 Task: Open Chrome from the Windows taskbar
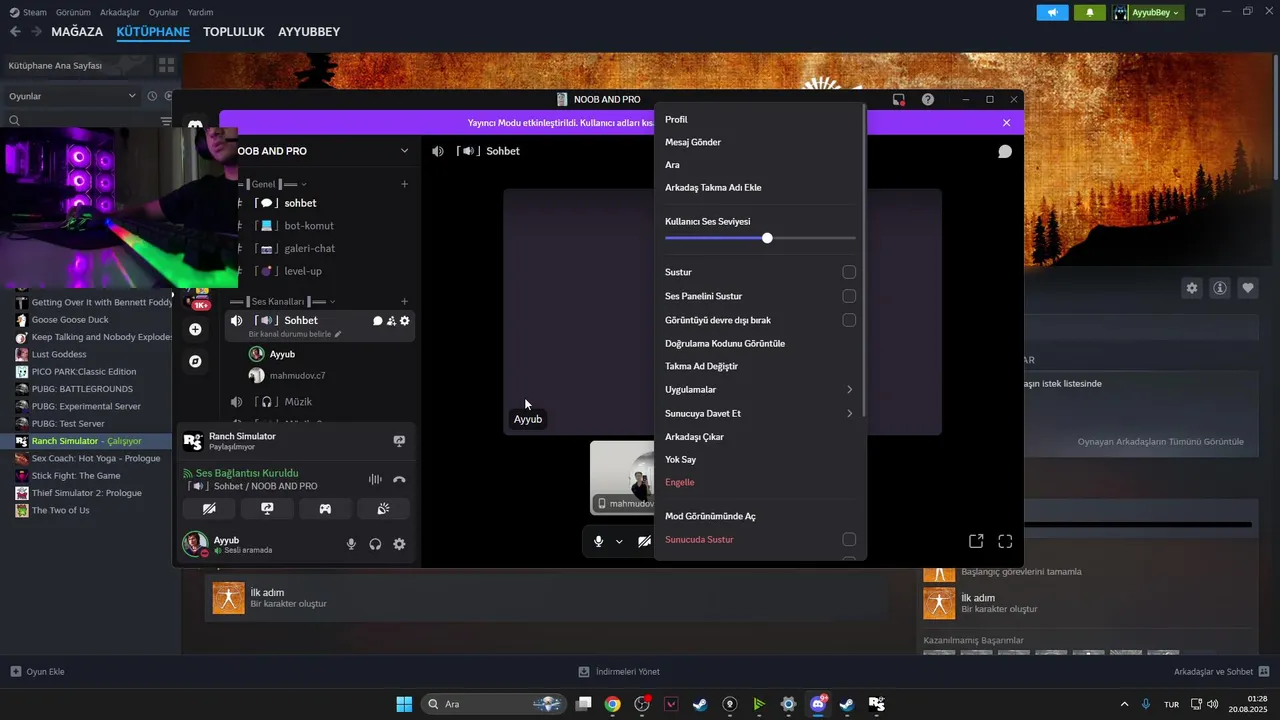(613, 704)
